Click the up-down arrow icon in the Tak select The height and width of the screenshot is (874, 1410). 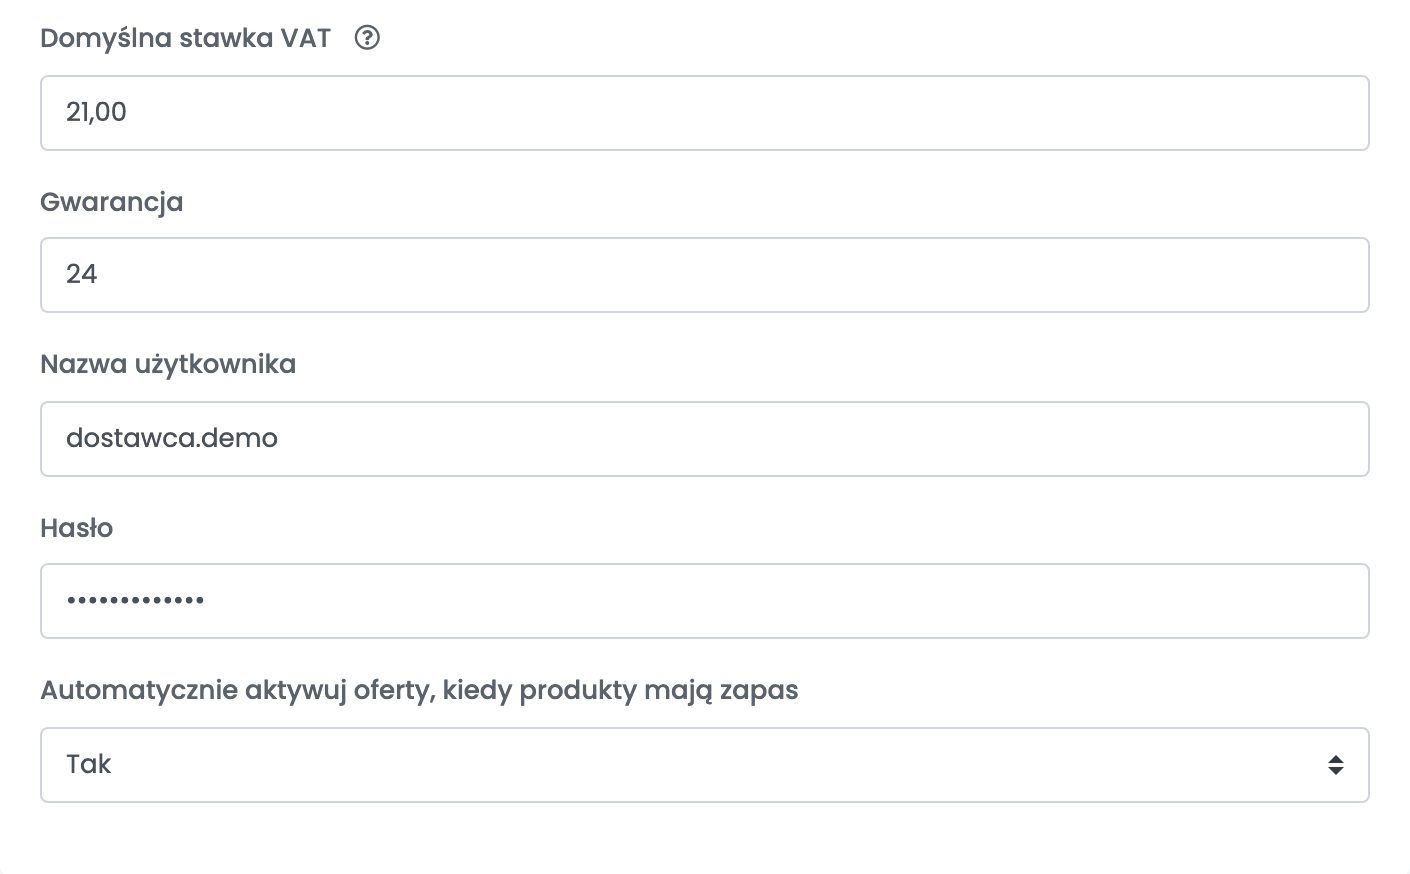click(x=1335, y=765)
